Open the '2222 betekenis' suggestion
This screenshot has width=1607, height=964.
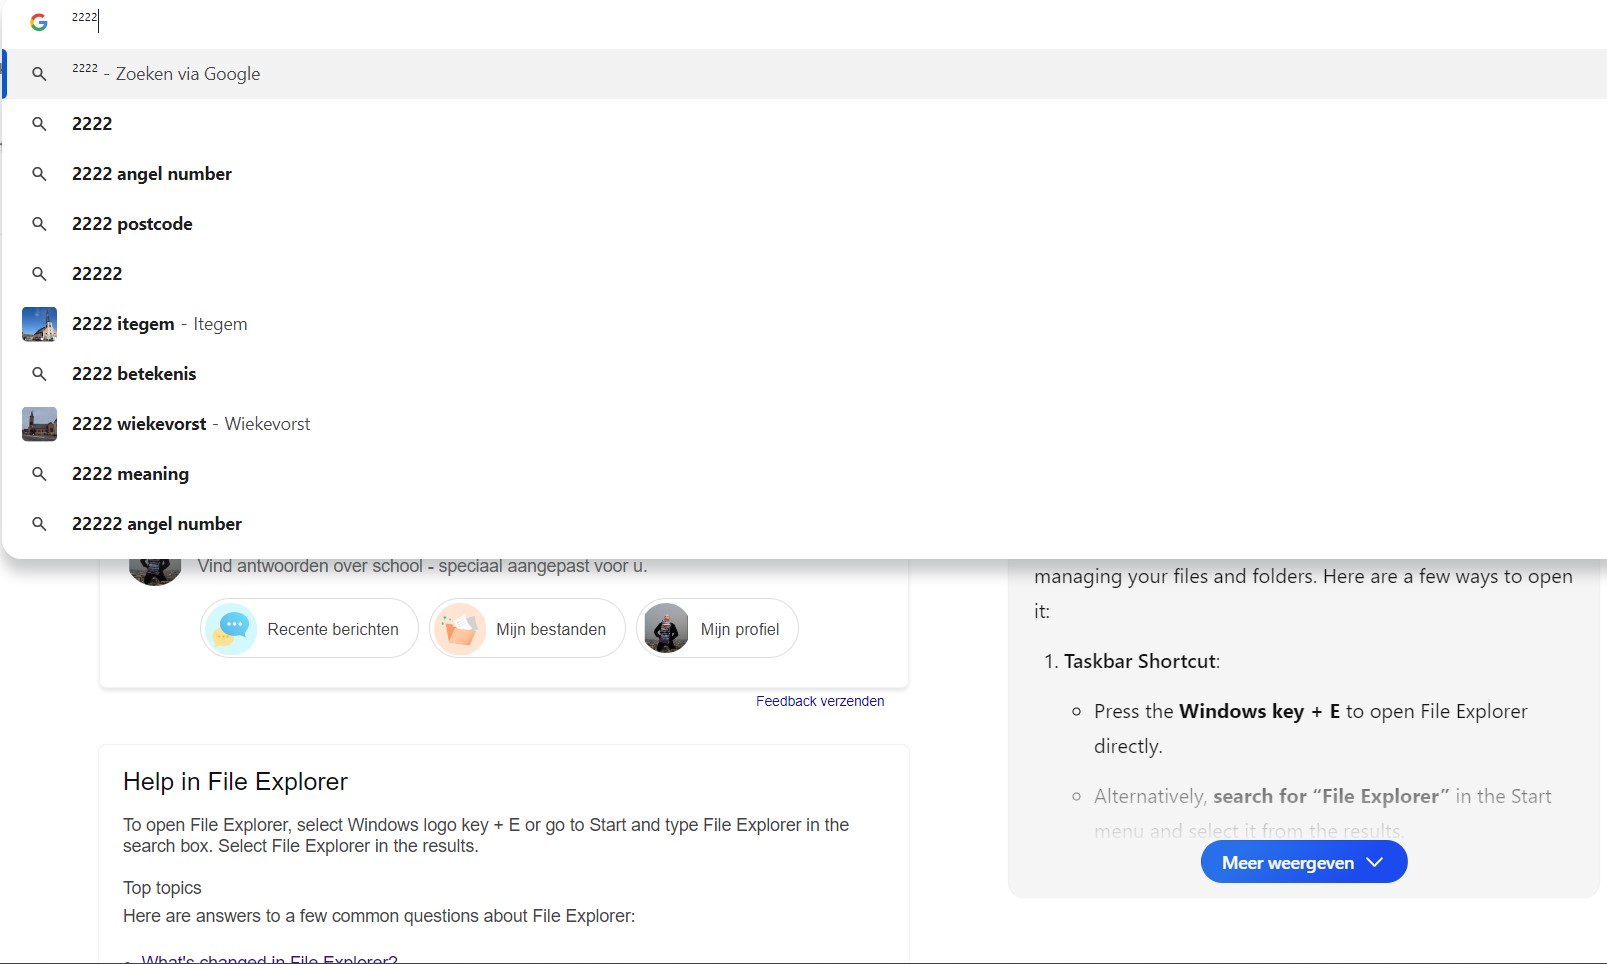coord(134,374)
